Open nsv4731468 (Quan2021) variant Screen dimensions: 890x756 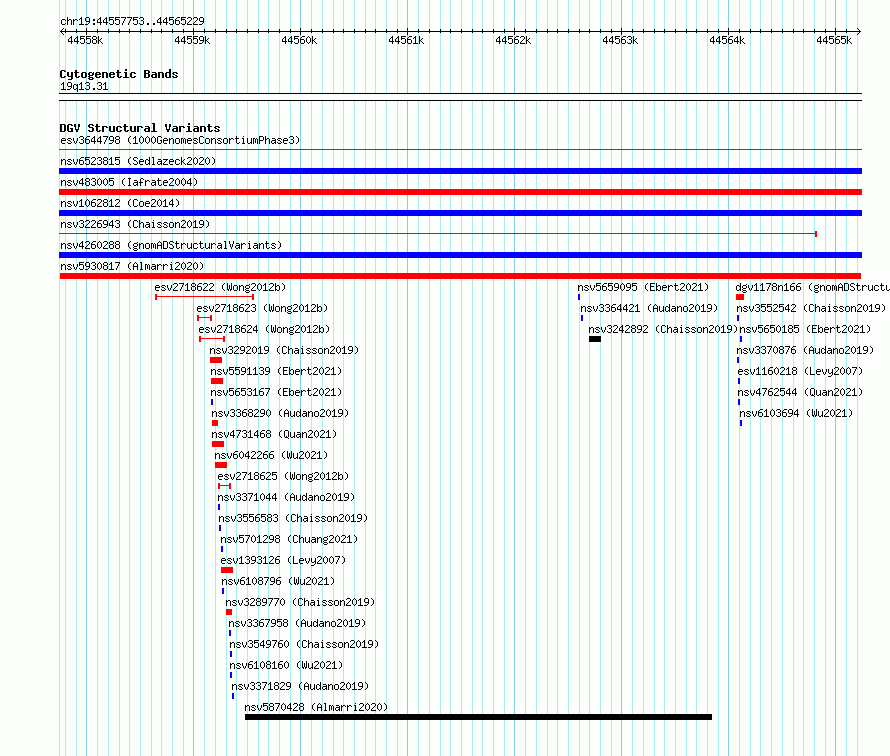coord(274,434)
